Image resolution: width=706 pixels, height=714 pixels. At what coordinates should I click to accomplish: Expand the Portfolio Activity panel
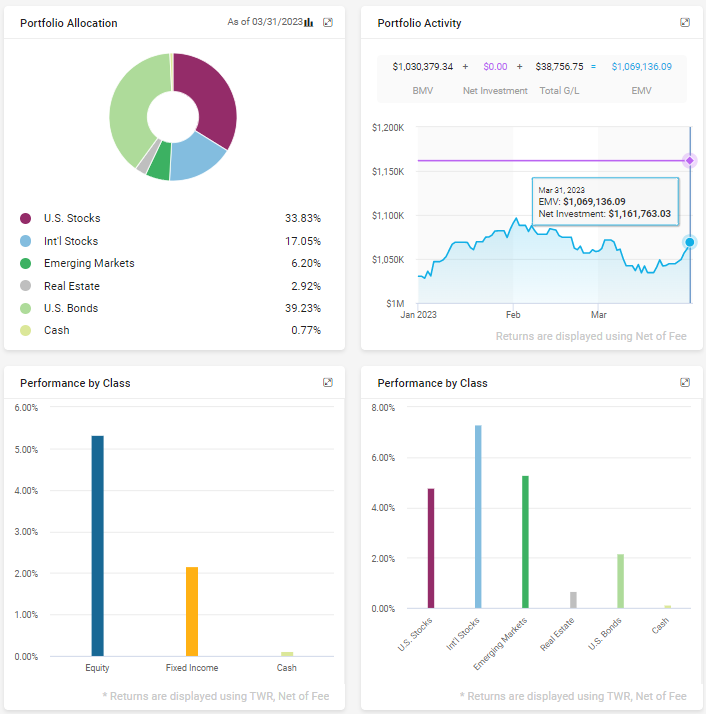[685, 22]
